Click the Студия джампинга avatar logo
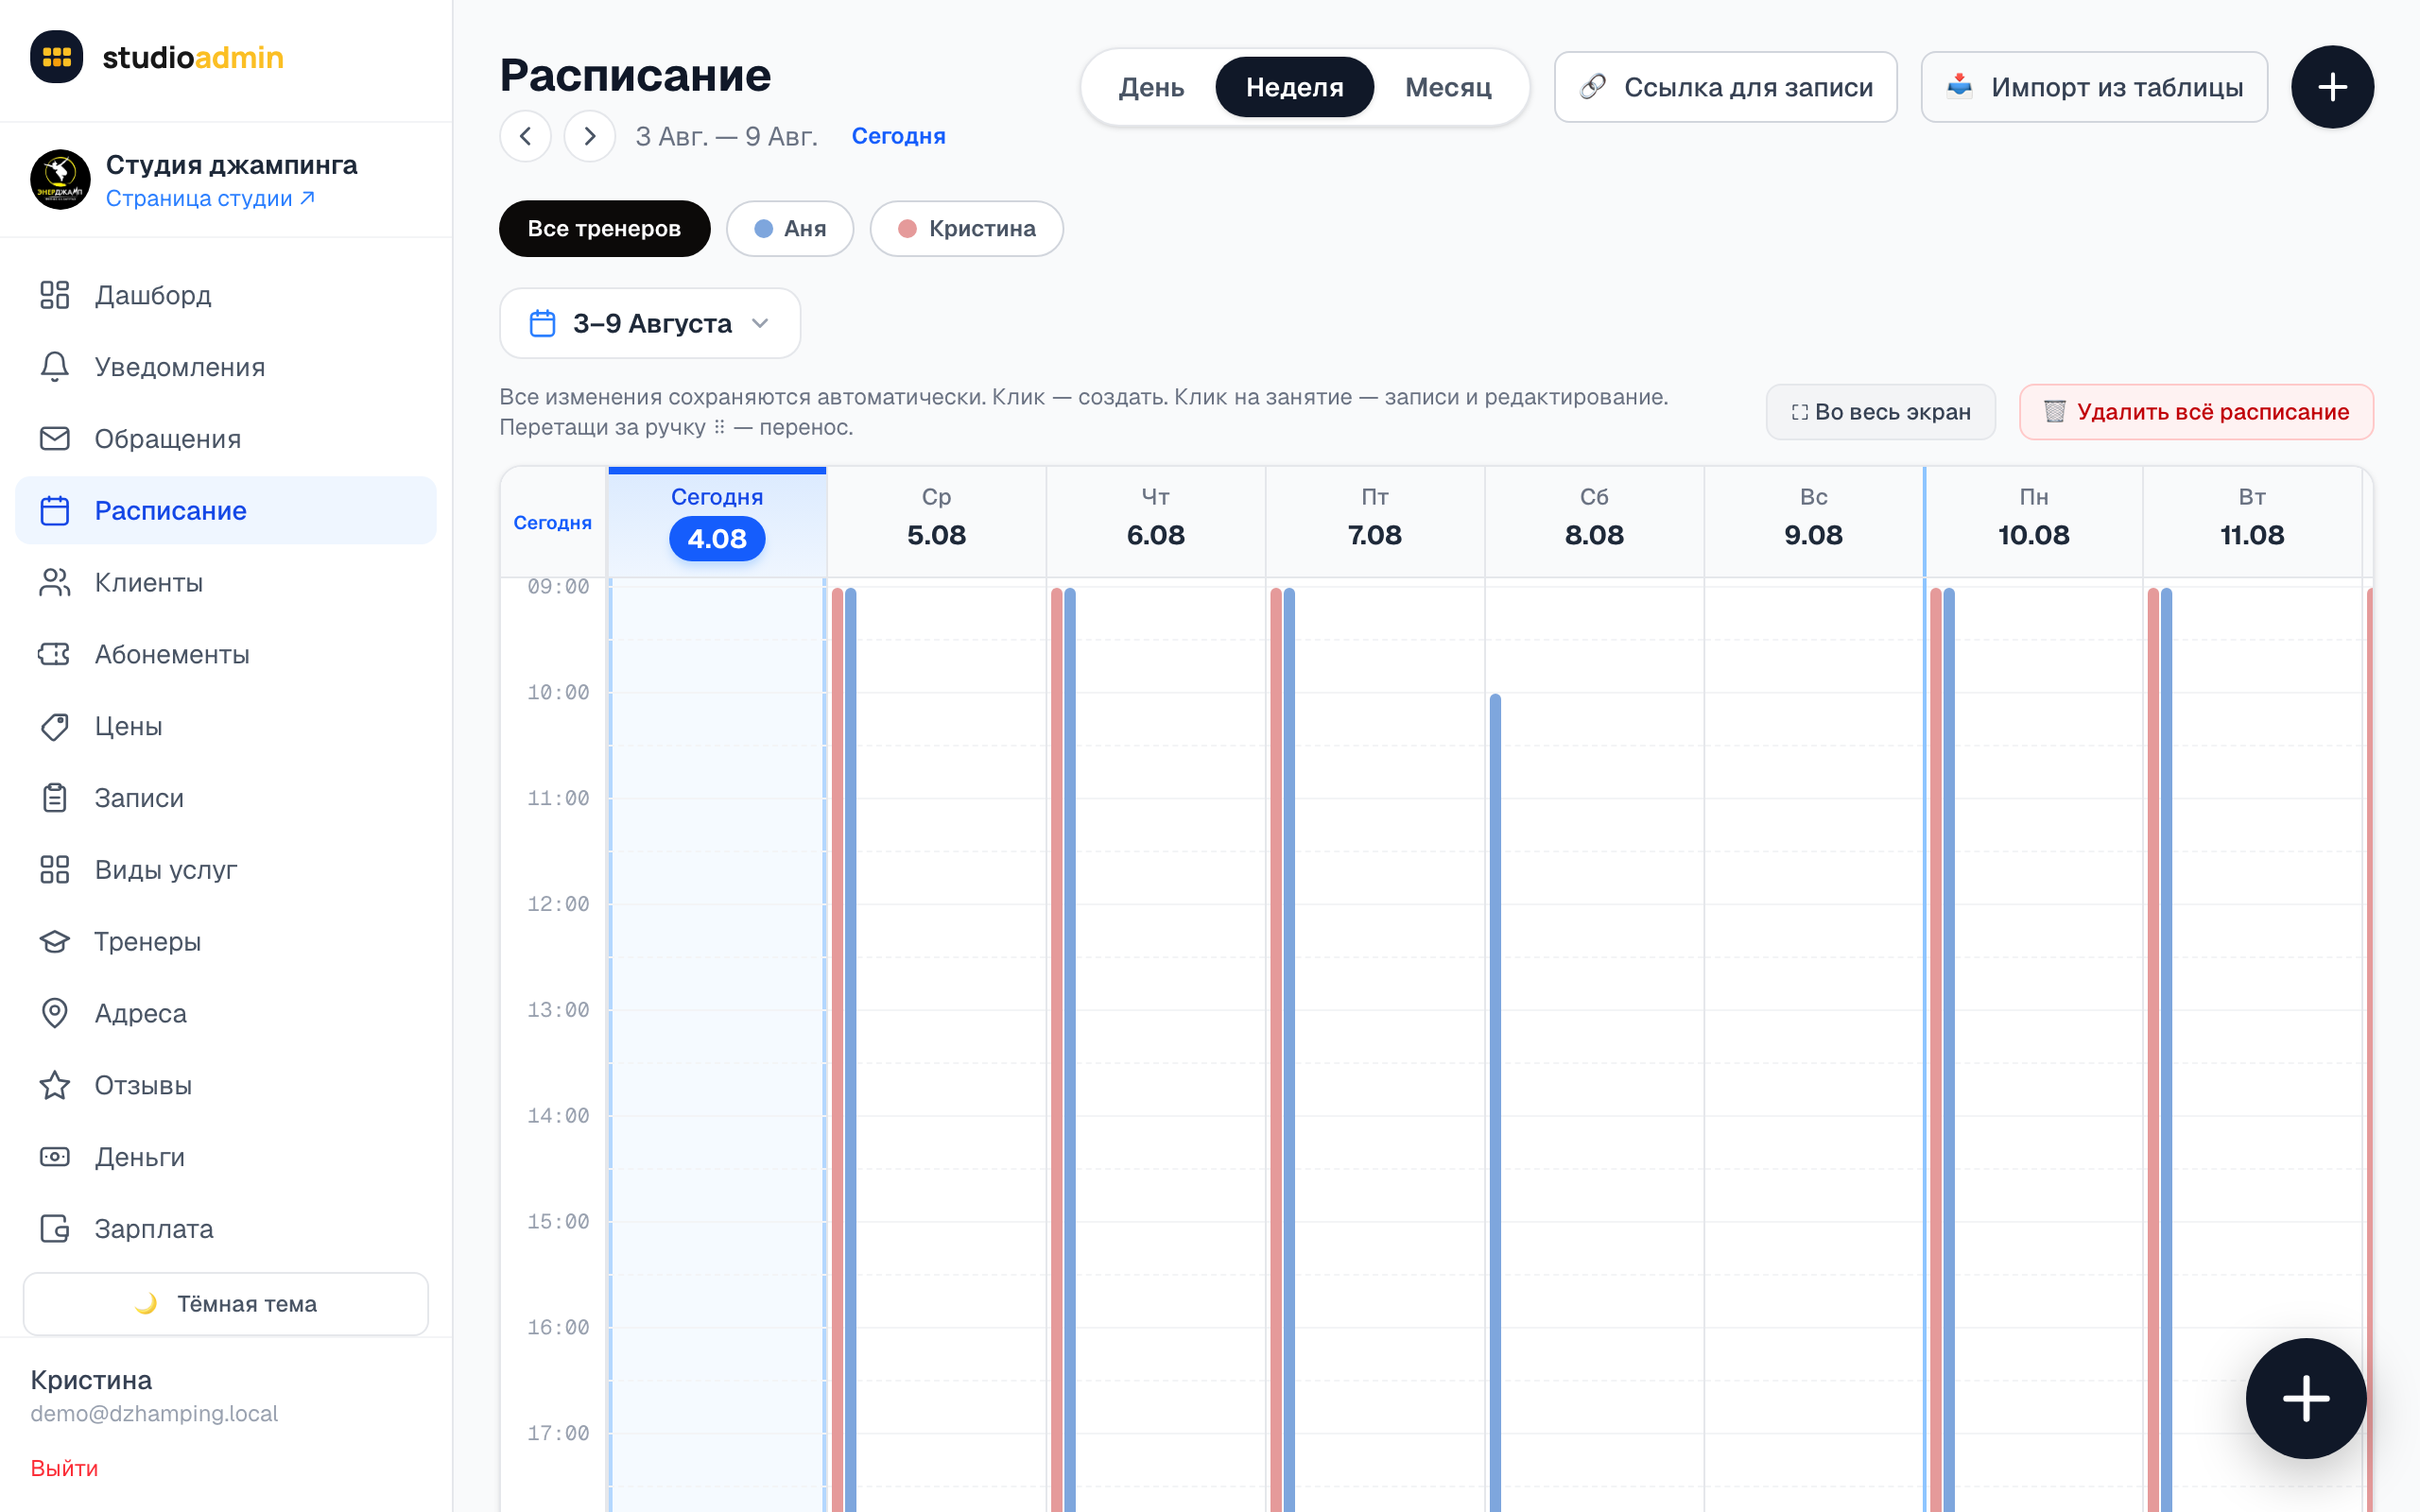 60,180
